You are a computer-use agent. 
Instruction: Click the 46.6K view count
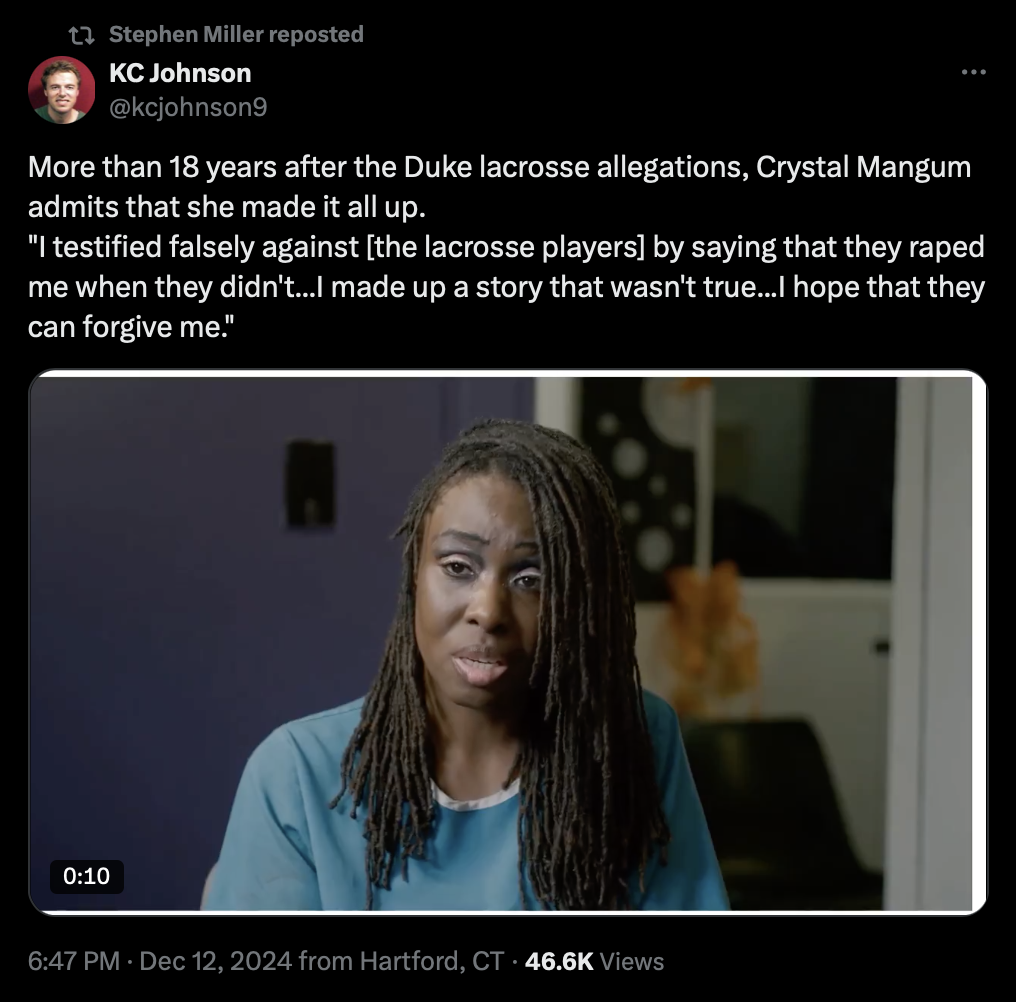pyautogui.click(x=559, y=961)
